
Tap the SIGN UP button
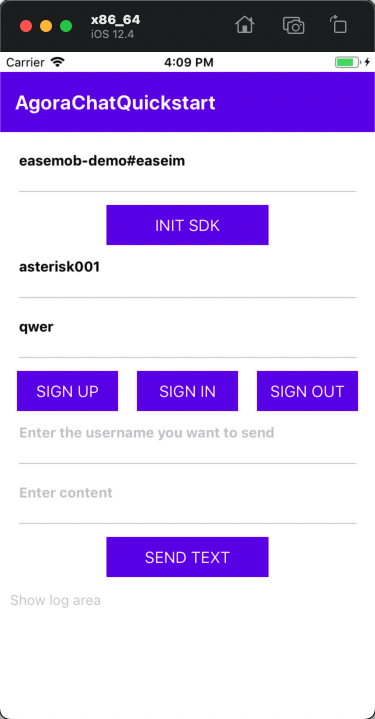[x=67, y=391]
